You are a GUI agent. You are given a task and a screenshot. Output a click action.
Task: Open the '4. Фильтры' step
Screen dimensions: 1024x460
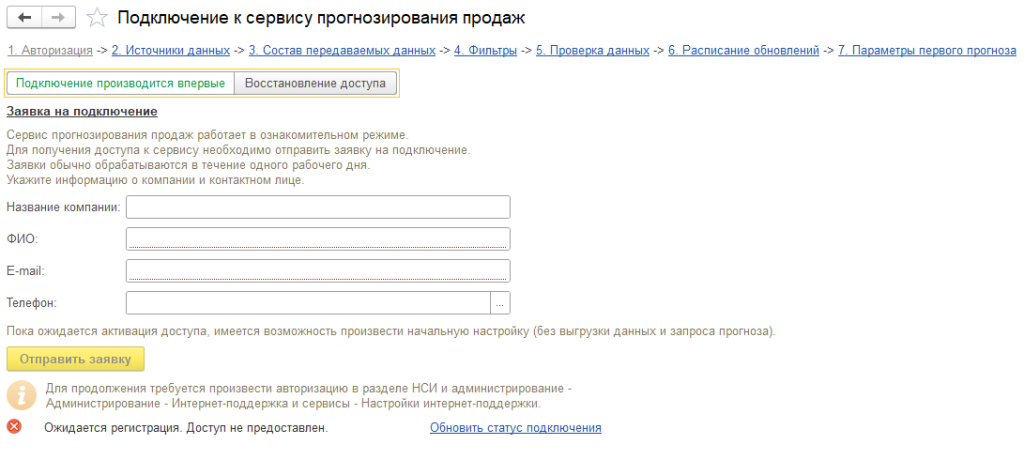(485, 50)
